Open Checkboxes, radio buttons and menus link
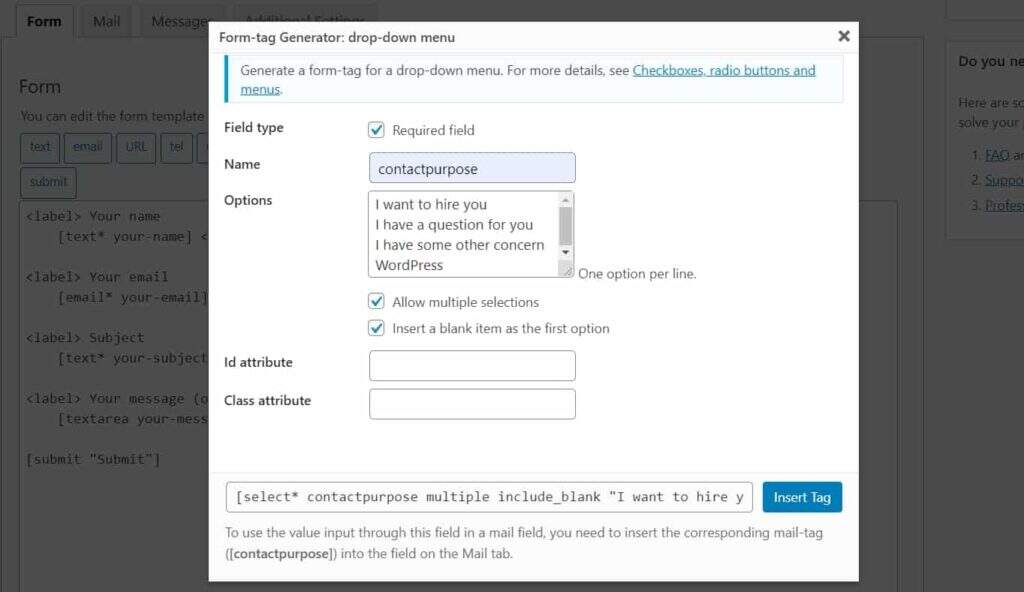Viewport: 1024px width, 592px height. pyautogui.click(x=724, y=71)
